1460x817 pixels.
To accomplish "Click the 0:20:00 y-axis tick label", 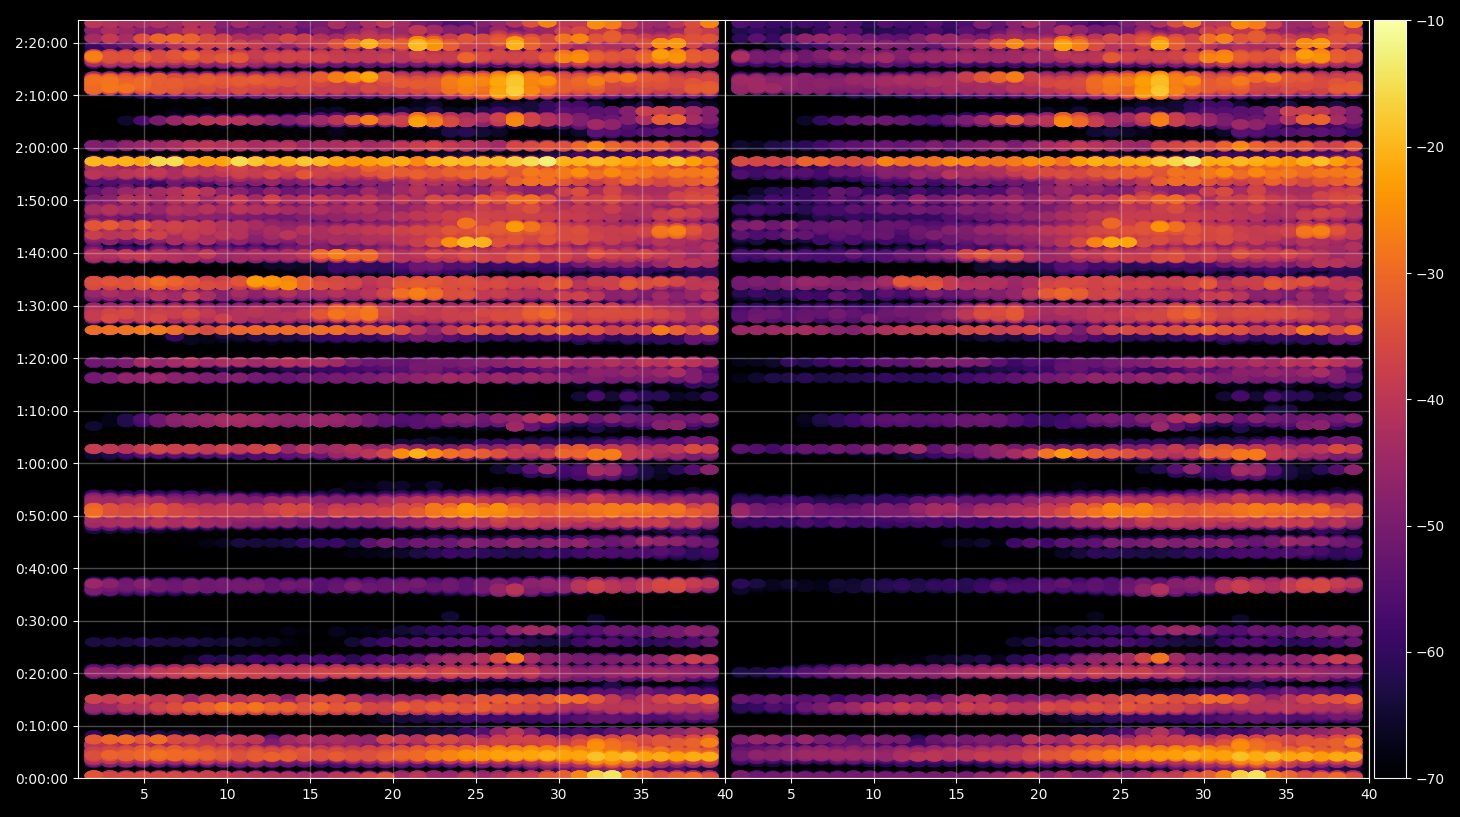I will (42, 674).
